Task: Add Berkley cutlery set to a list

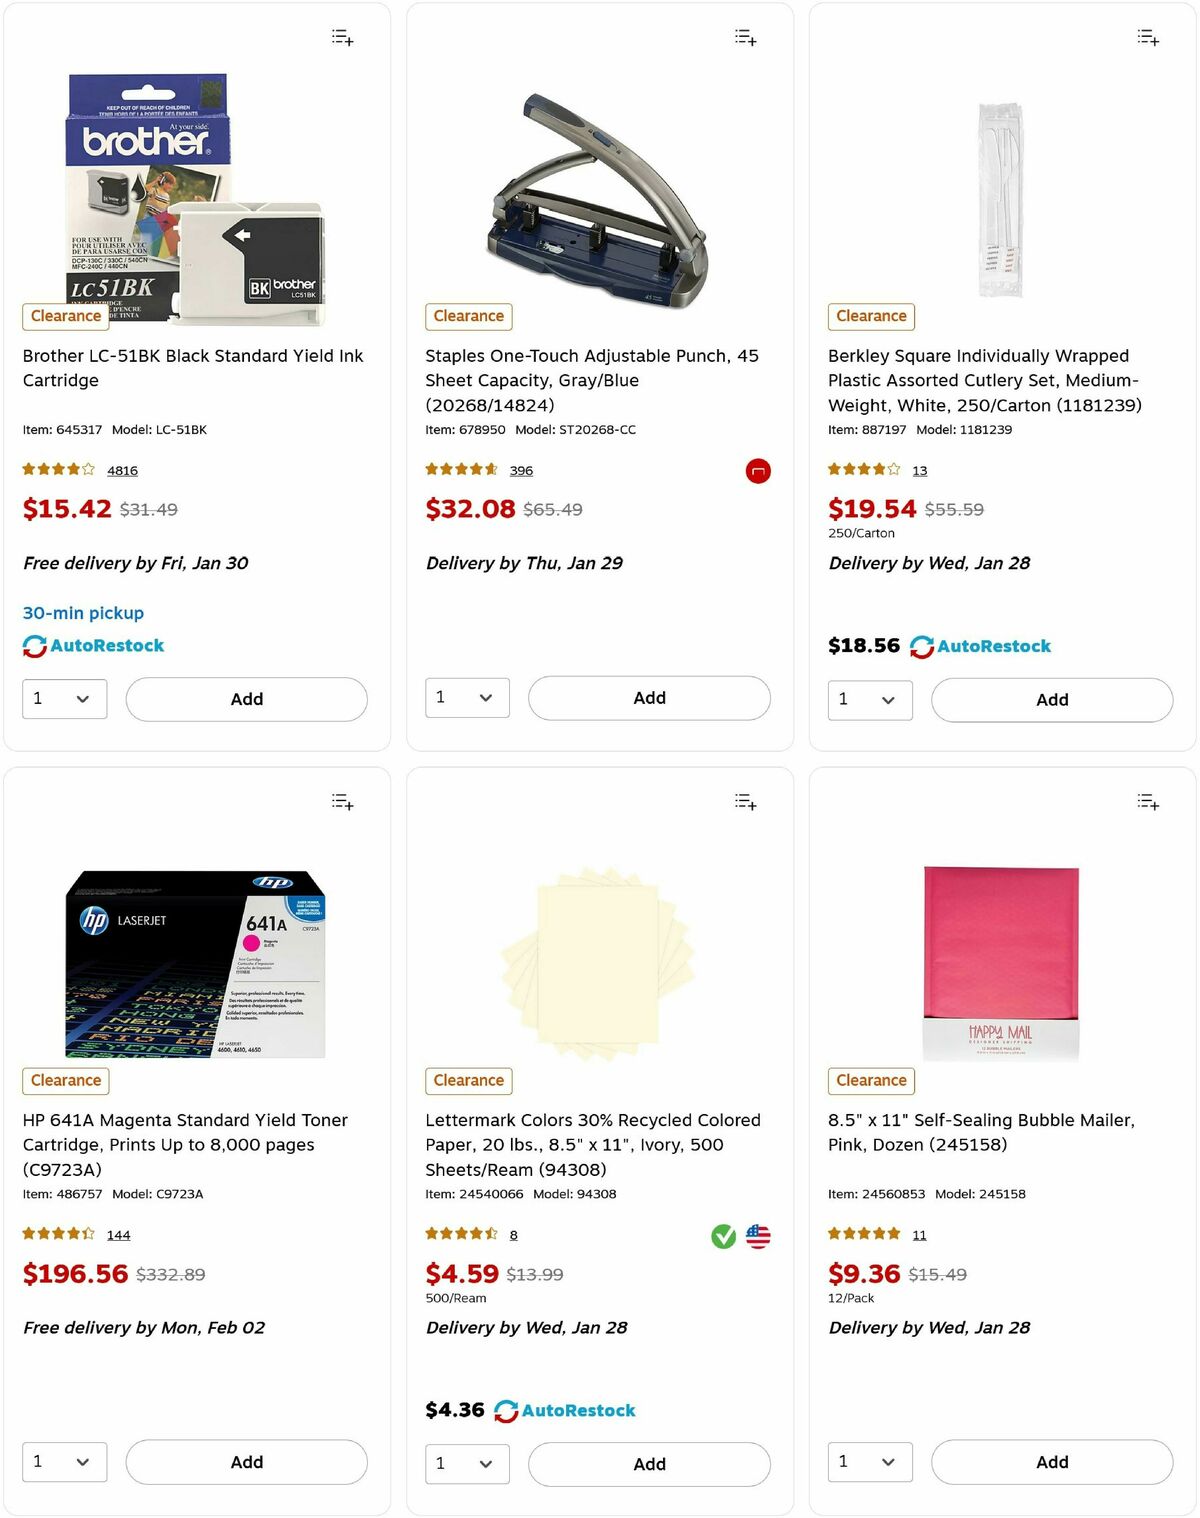Action: 1147,37
